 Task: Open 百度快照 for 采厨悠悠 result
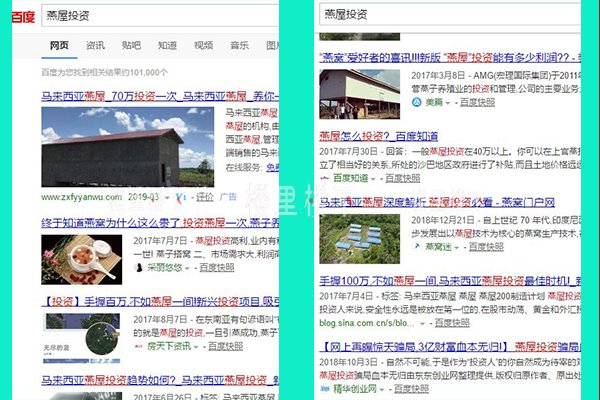217,268
